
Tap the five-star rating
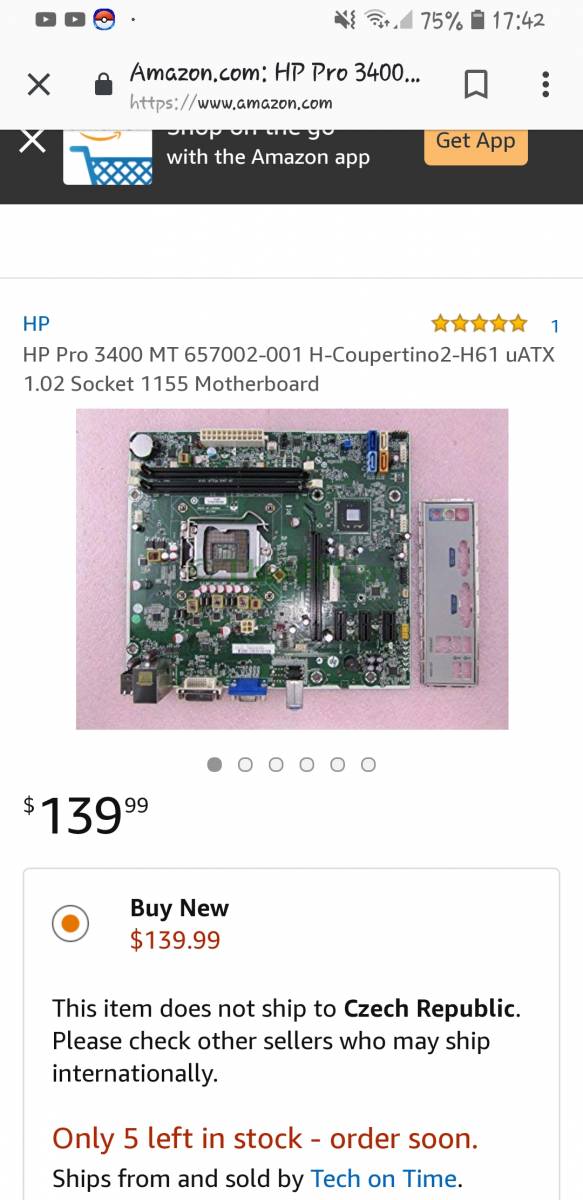(479, 323)
